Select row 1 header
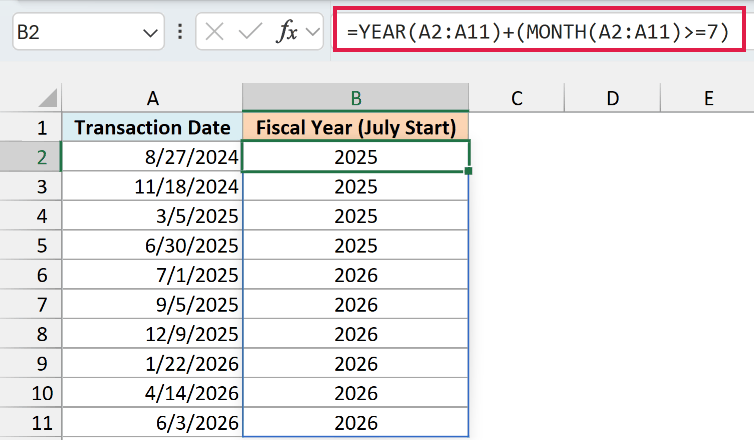754x440 pixels. [31, 127]
